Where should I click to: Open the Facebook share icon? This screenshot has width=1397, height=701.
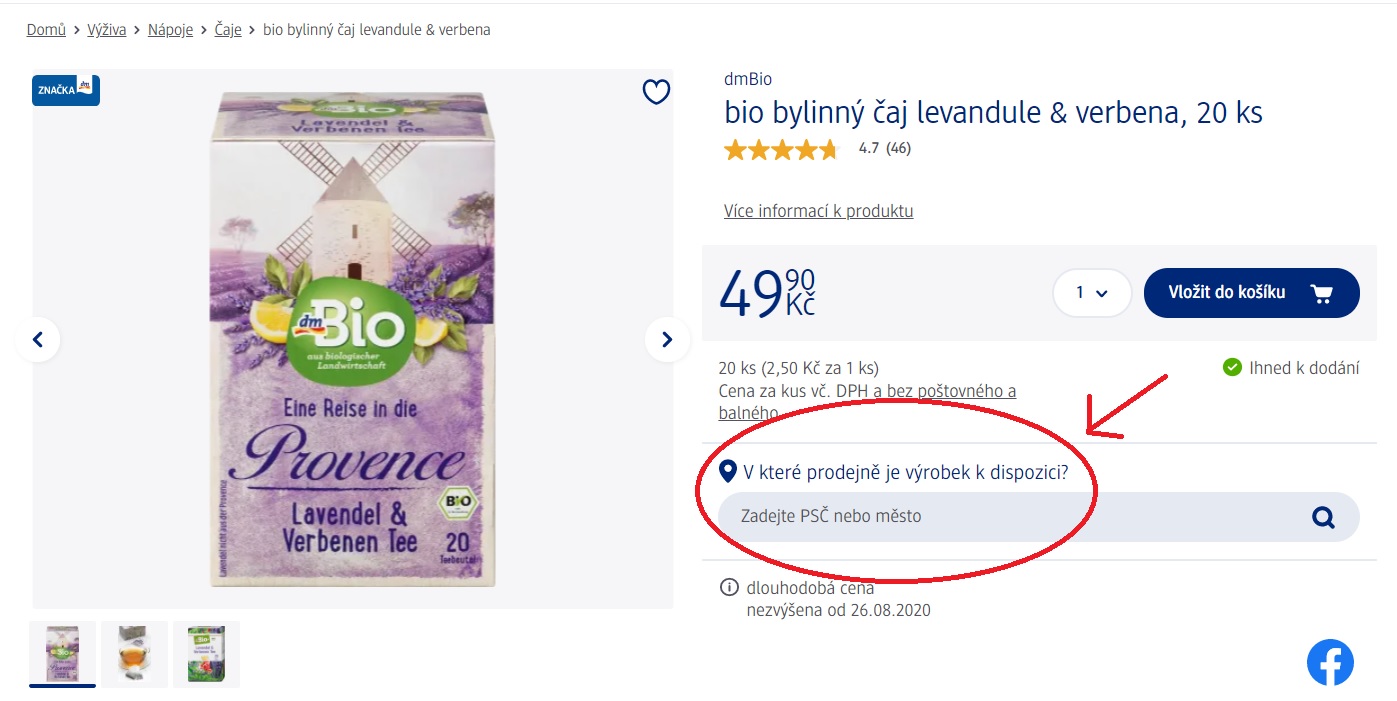[x=1330, y=663]
